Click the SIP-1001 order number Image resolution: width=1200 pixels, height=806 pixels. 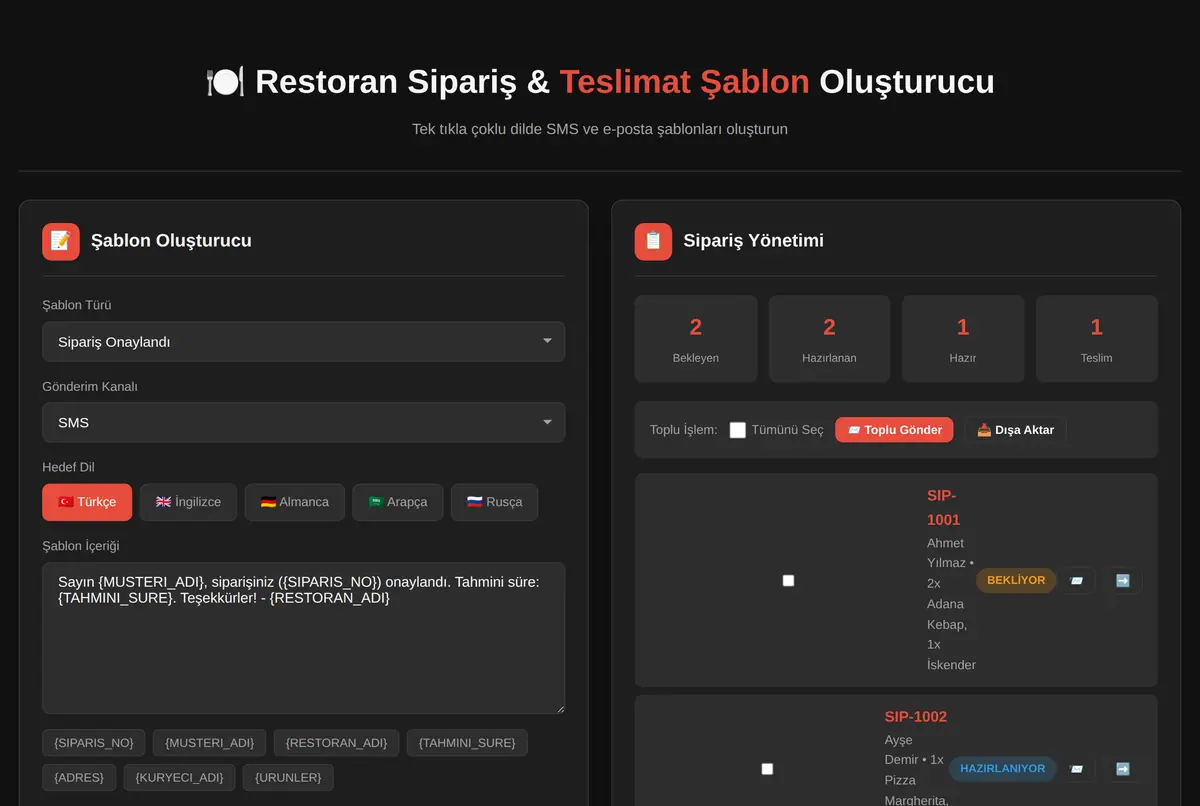click(x=943, y=508)
